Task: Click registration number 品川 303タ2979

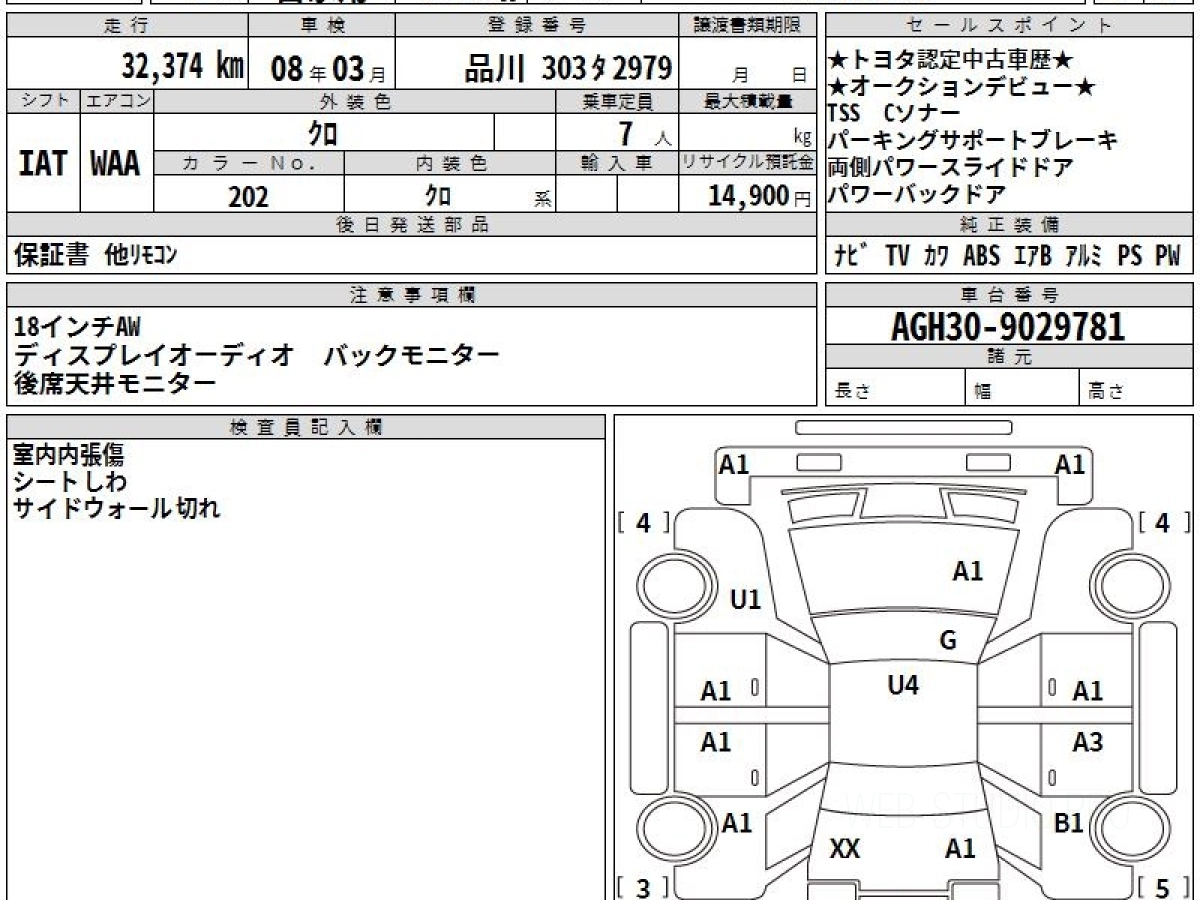Action: point(568,68)
